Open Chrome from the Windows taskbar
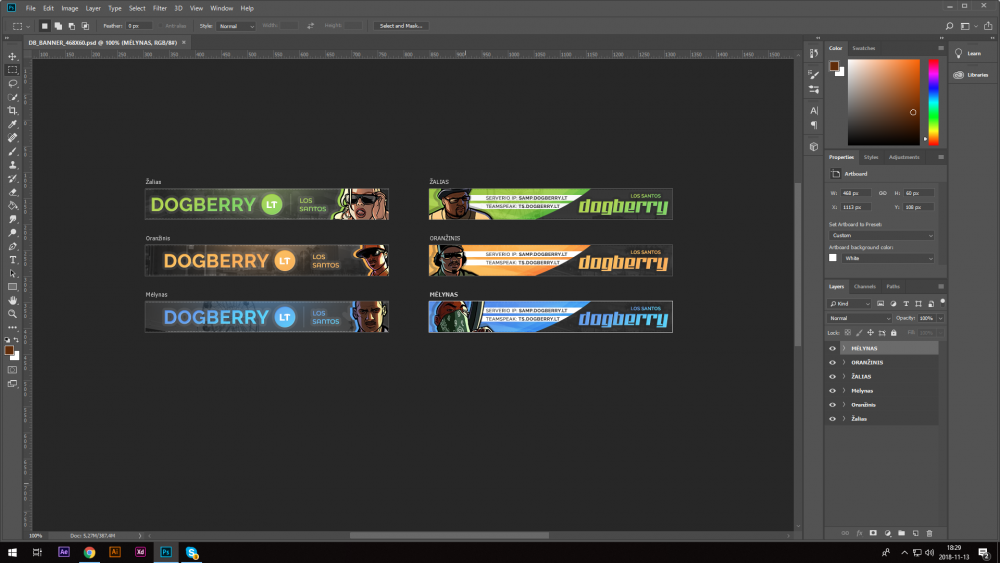Viewport: 1000px width, 563px height. tap(89, 552)
